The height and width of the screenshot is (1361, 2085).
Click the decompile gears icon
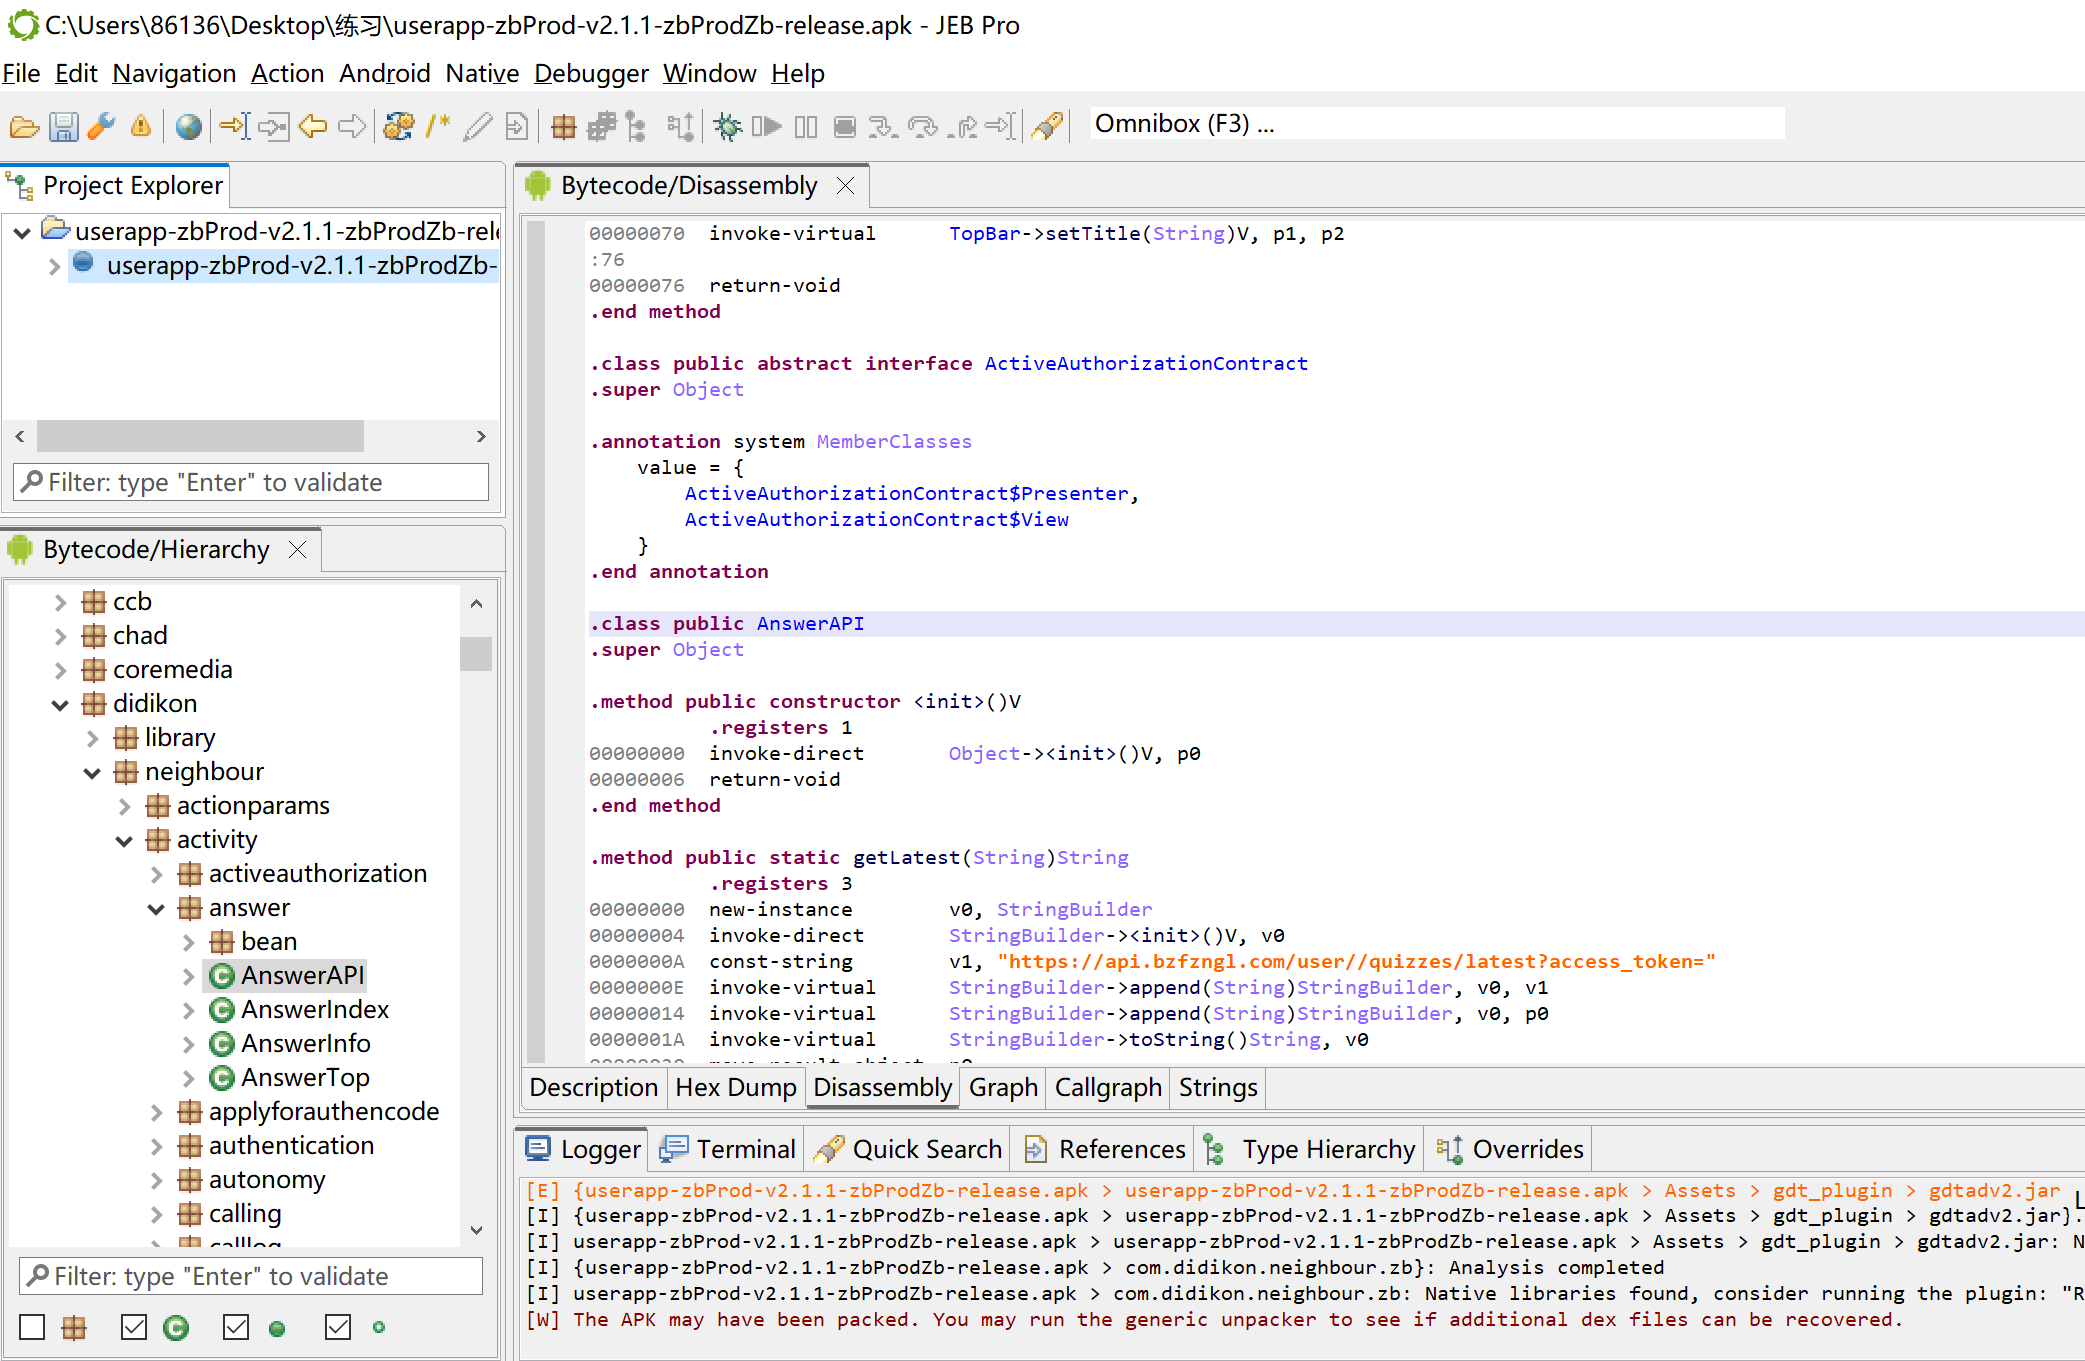pos(398,126)
